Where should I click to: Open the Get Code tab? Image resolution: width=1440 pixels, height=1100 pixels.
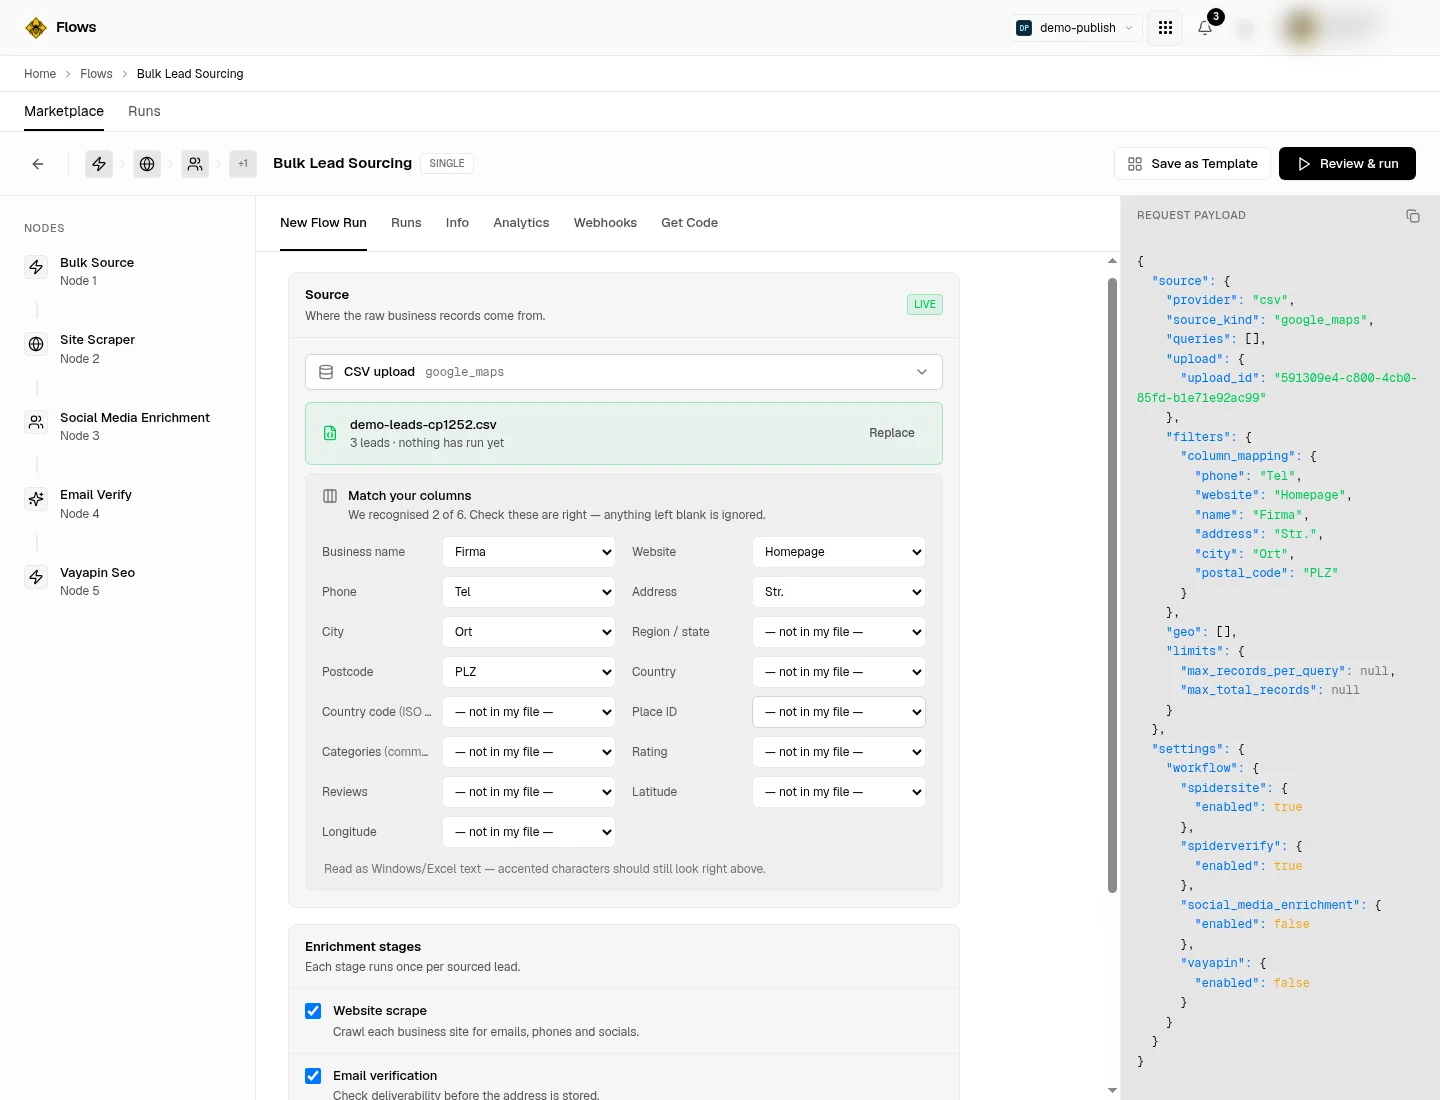tap(689, 223)
